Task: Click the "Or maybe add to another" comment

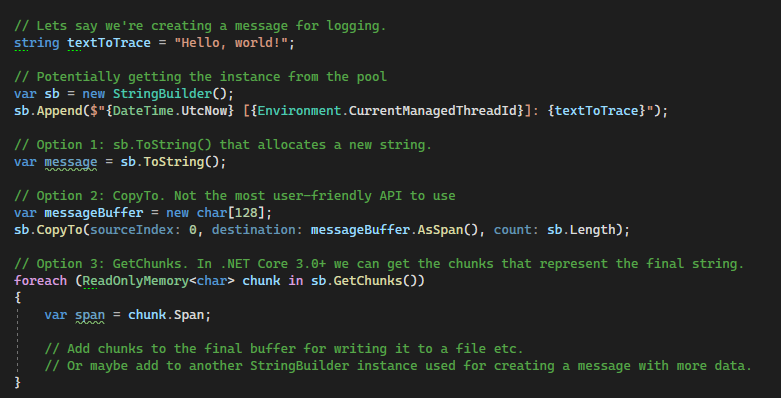Action: (x=398, y=366)
